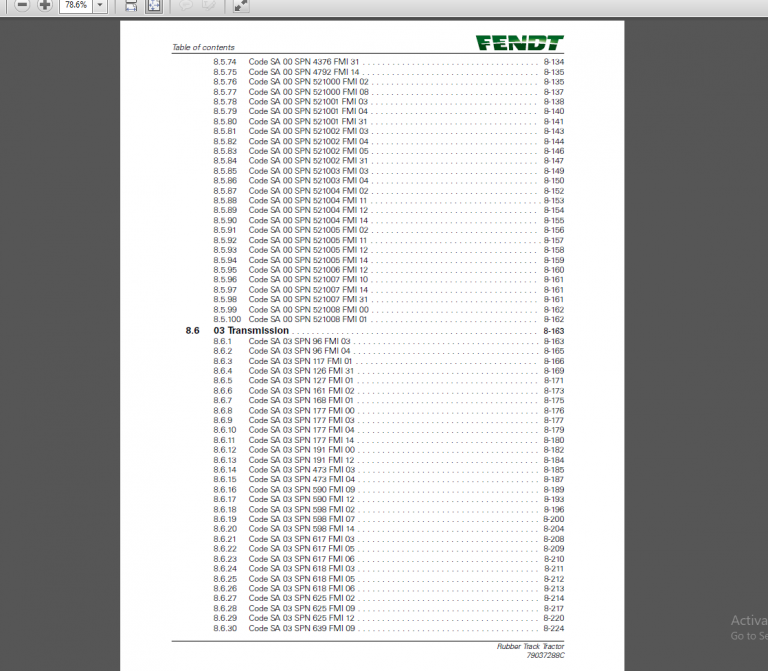Viewport: 768px width, 671px height.
Task: Click 'Code SA 00 SPN 521001 FMI 31'
Action: [x=307, y=121]
